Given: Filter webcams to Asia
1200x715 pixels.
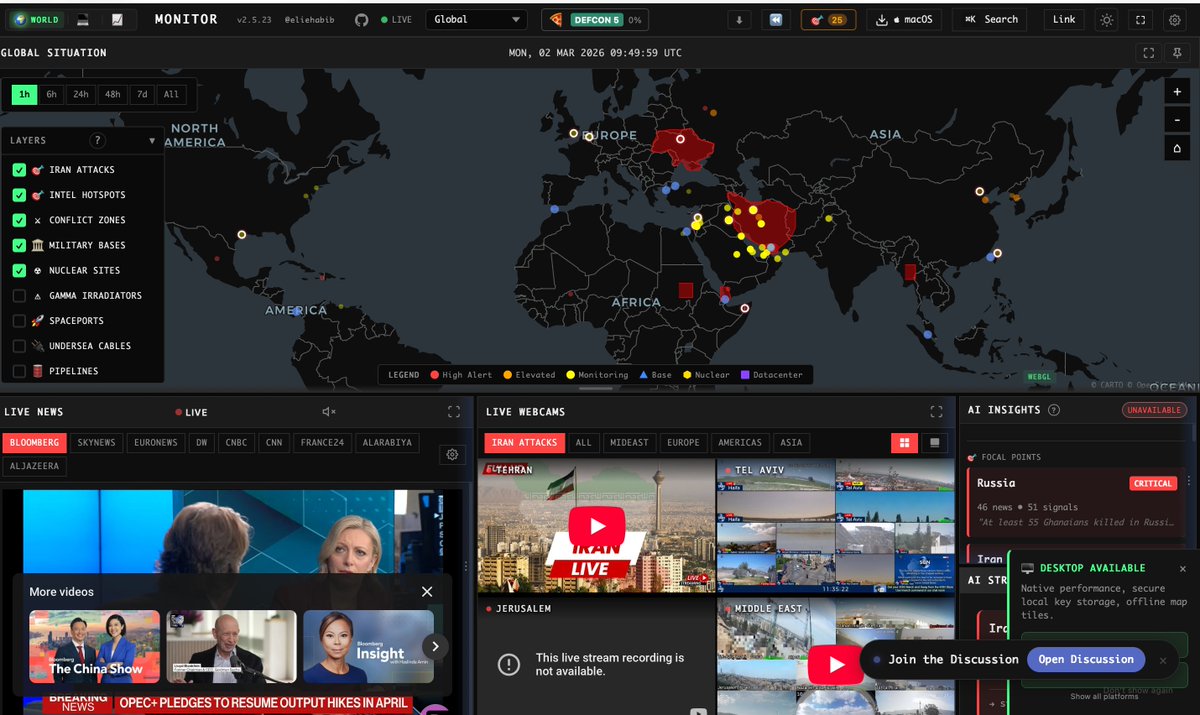Looking at the screenshot, I should [791, 442].
